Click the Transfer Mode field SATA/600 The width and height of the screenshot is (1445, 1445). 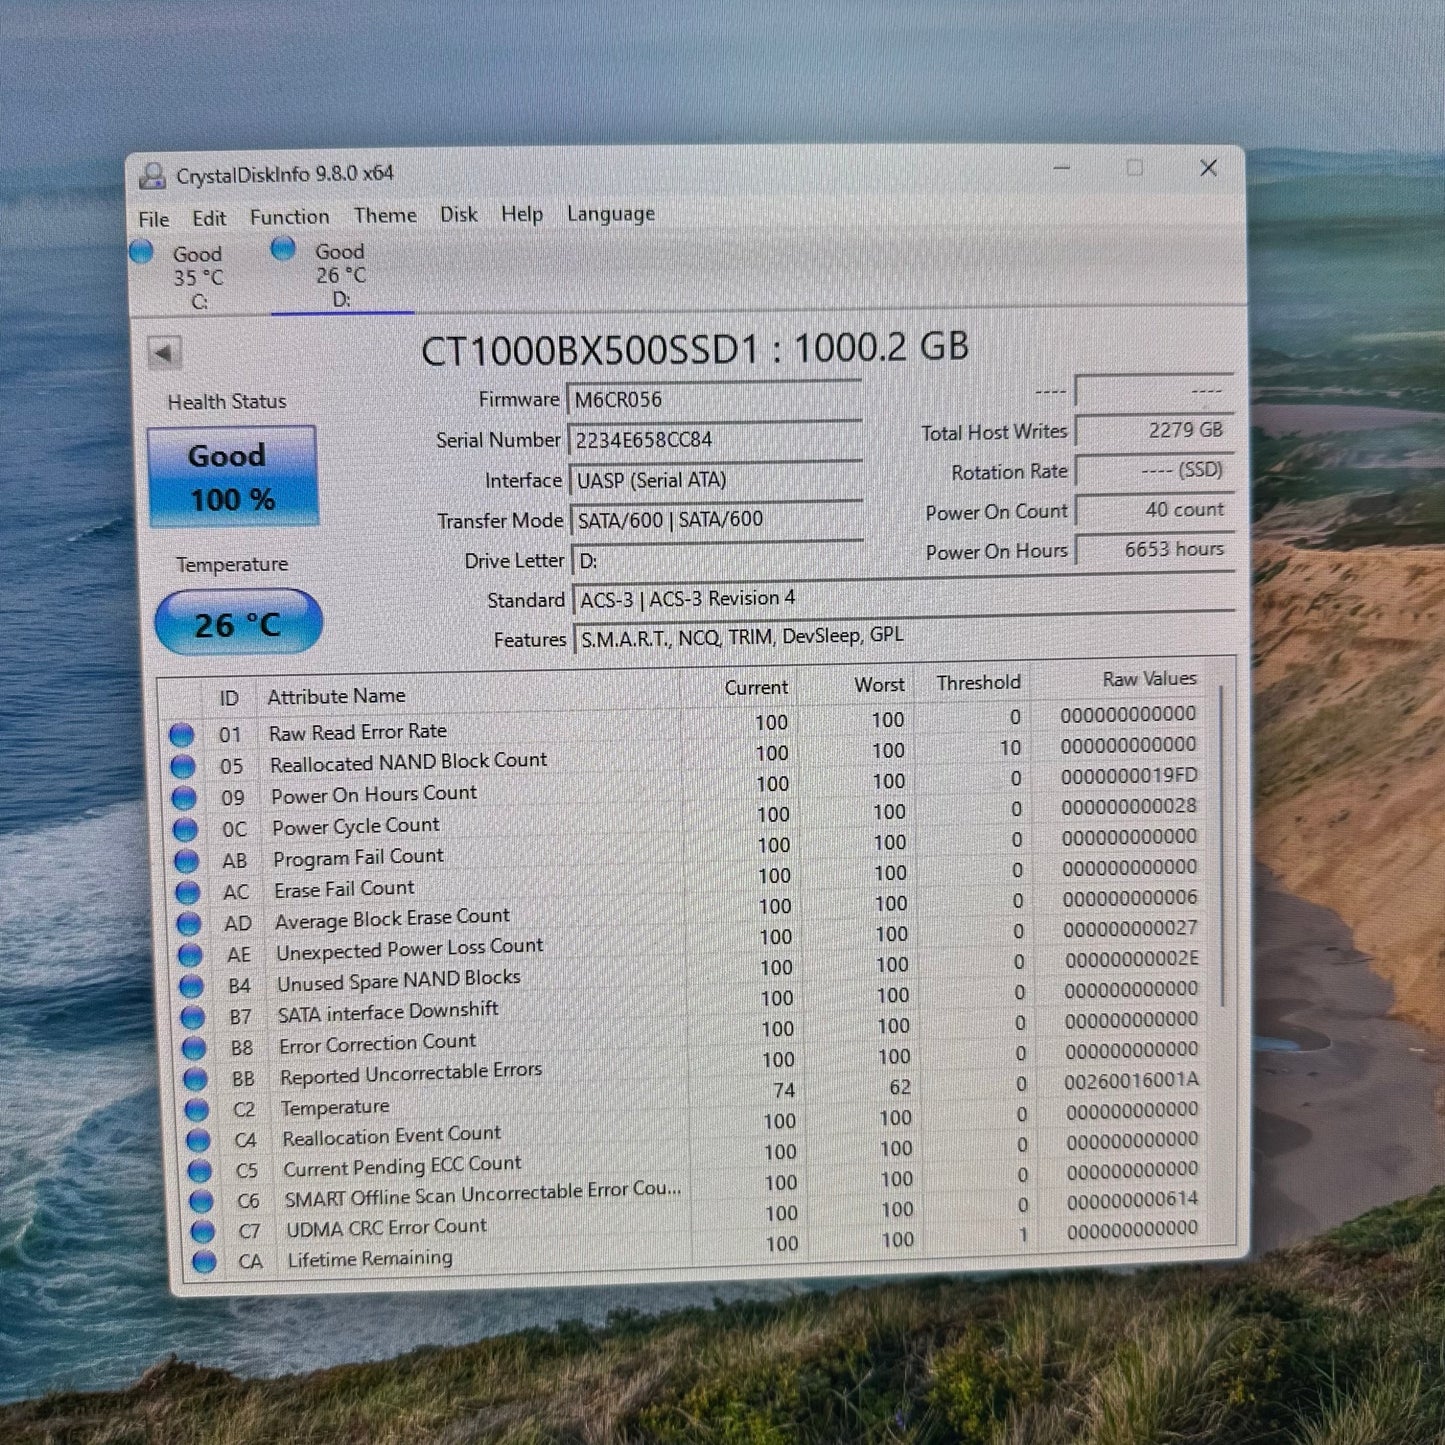coord(716,519)
